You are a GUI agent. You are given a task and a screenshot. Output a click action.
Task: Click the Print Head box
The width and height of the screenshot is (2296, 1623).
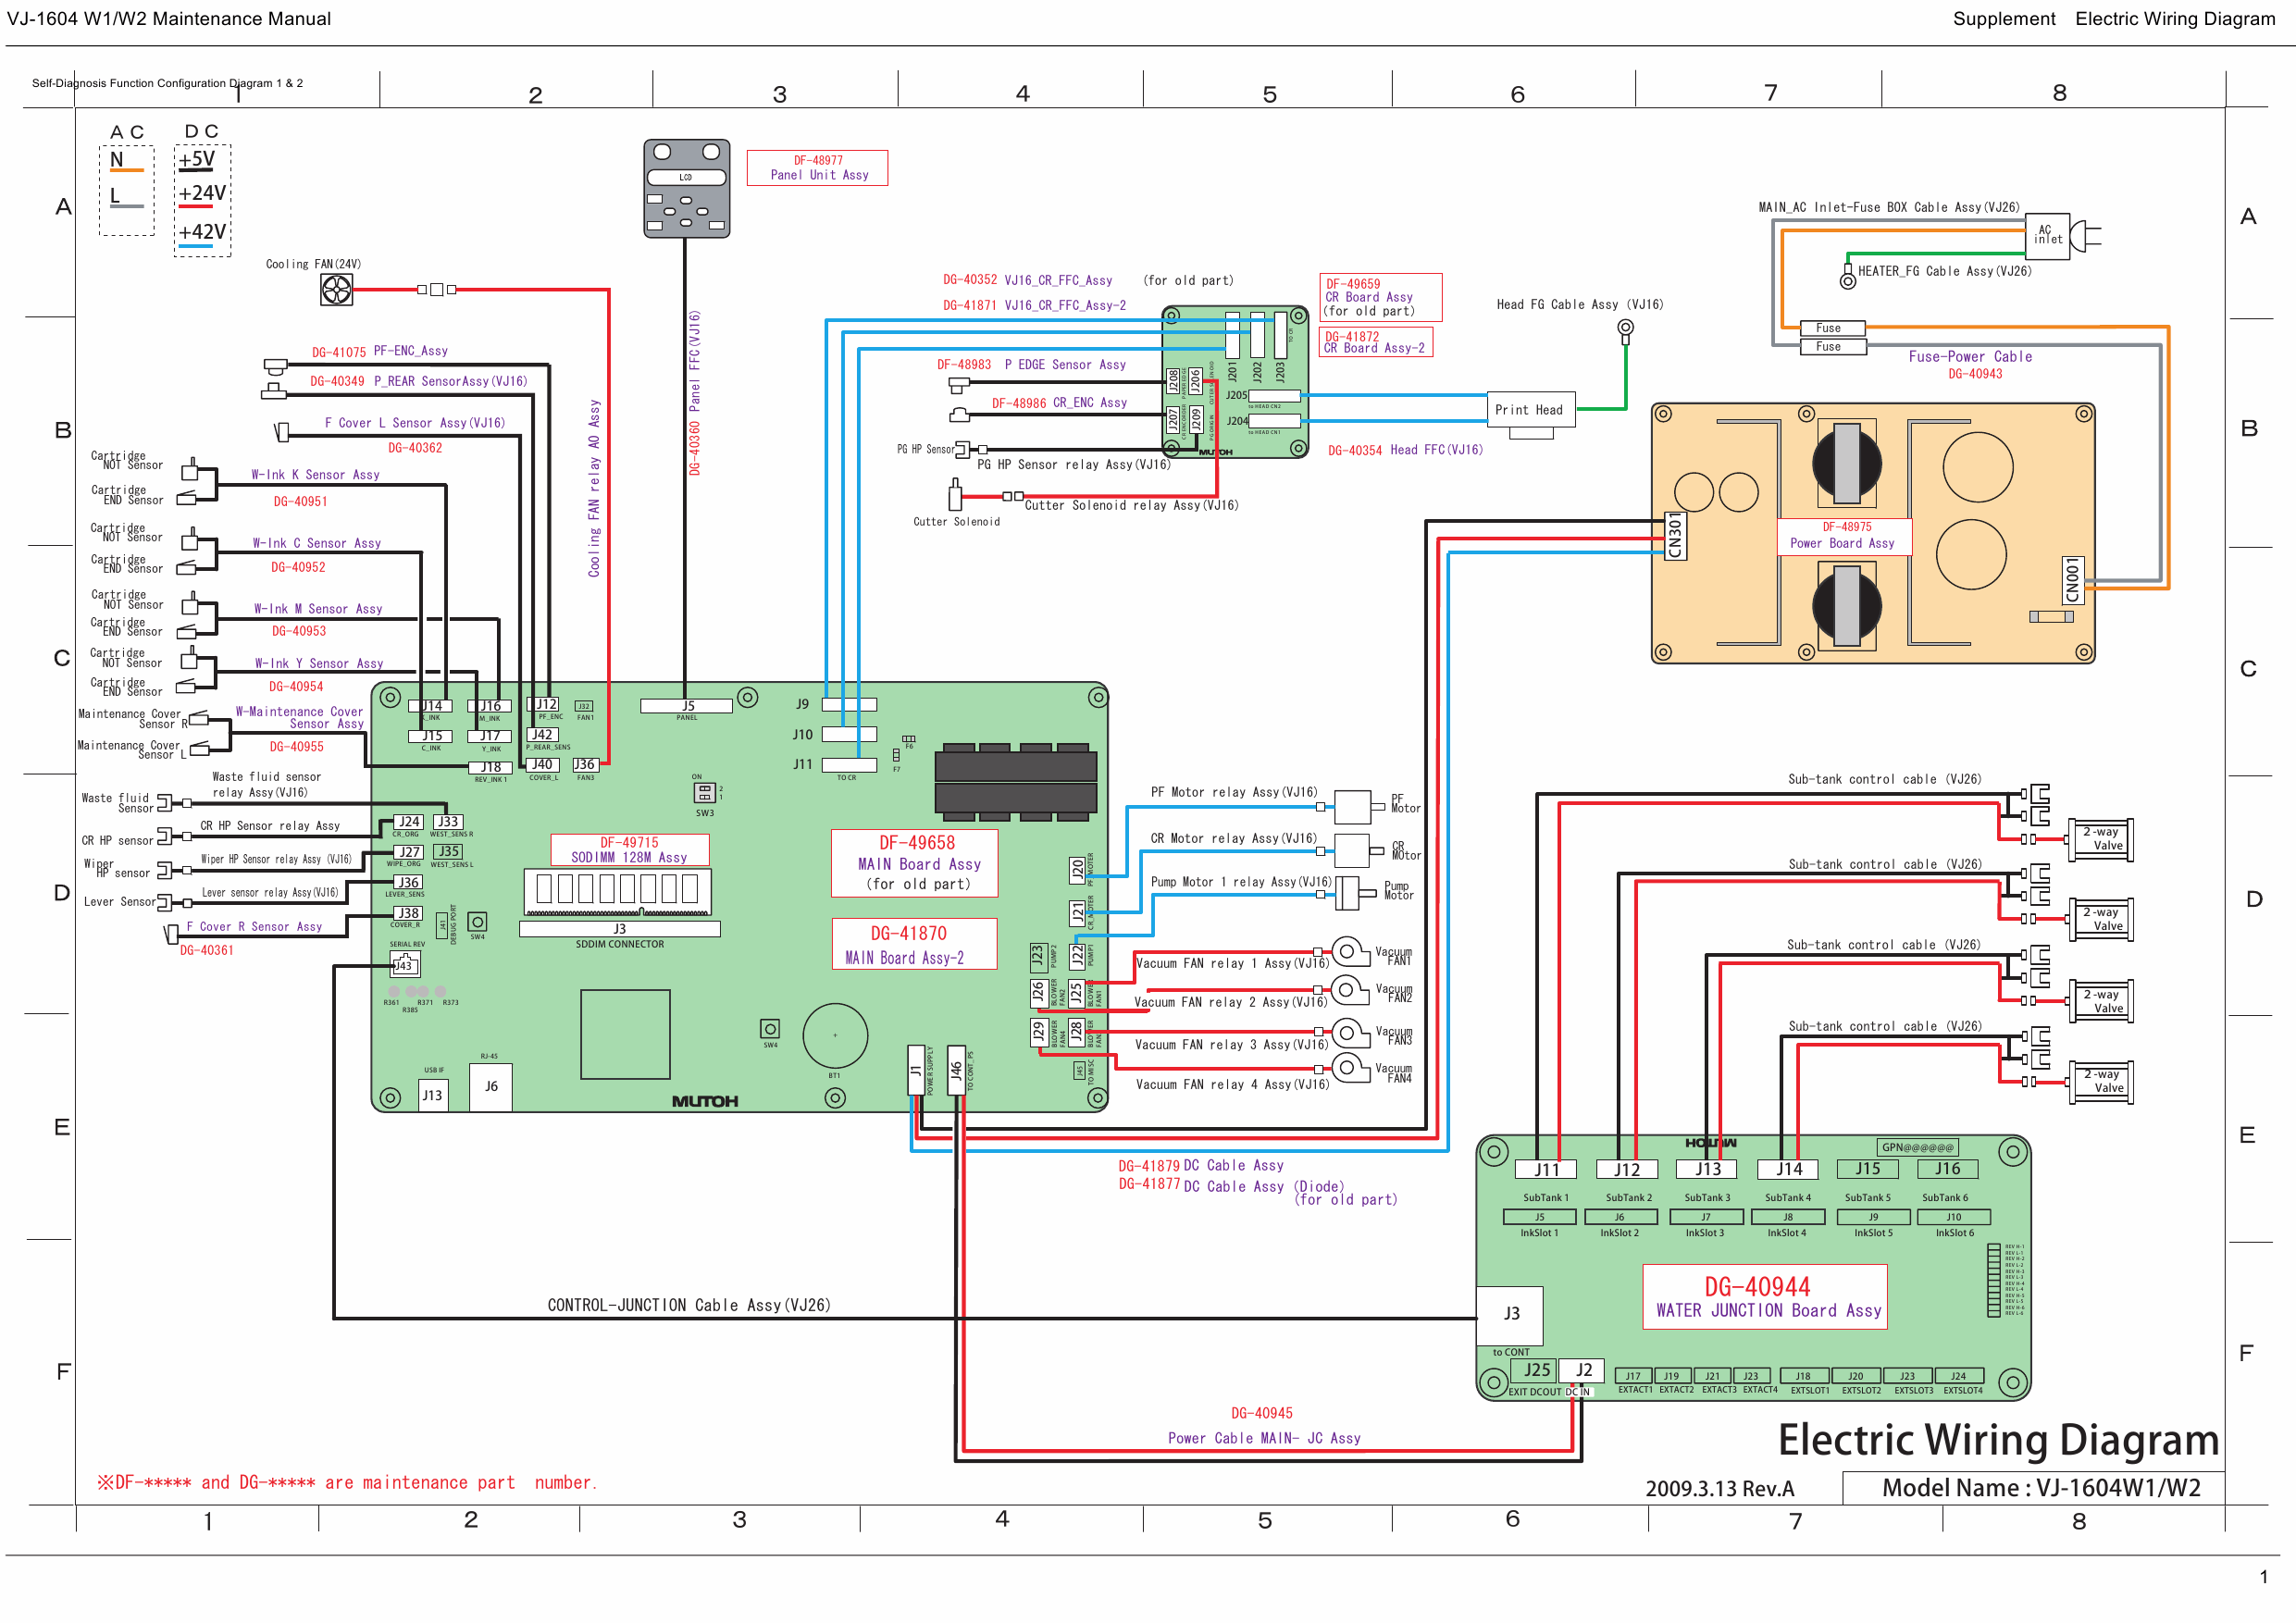click(x=1530, y=410)
